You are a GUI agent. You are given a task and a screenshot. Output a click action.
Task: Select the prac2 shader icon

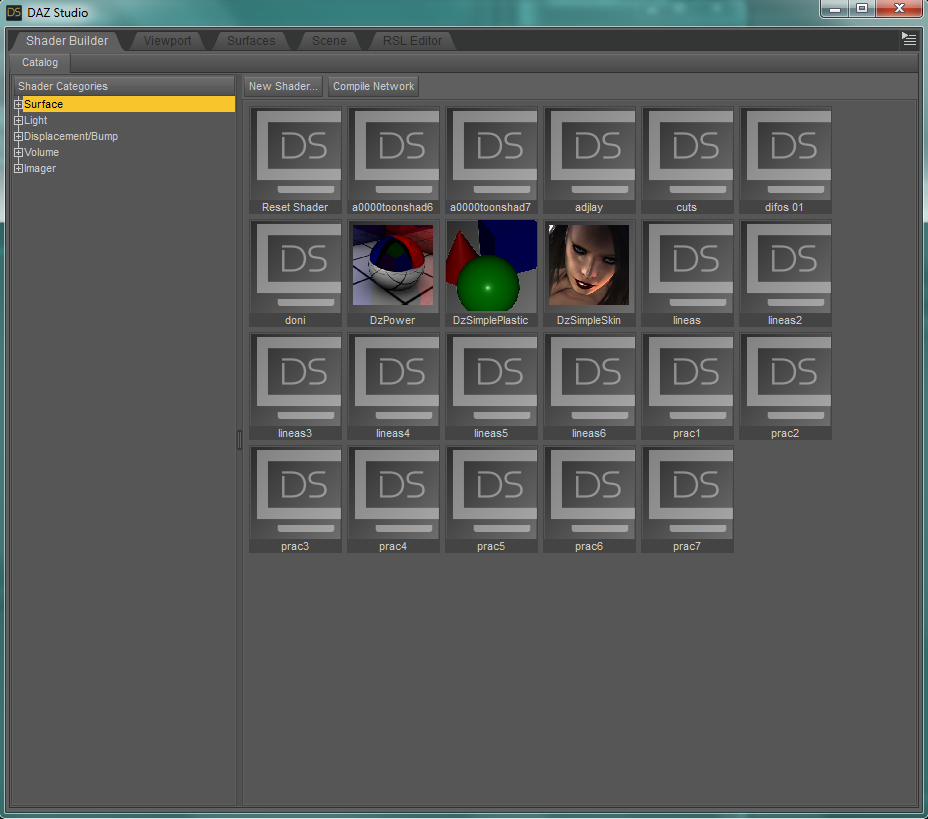tap(785, 386)
